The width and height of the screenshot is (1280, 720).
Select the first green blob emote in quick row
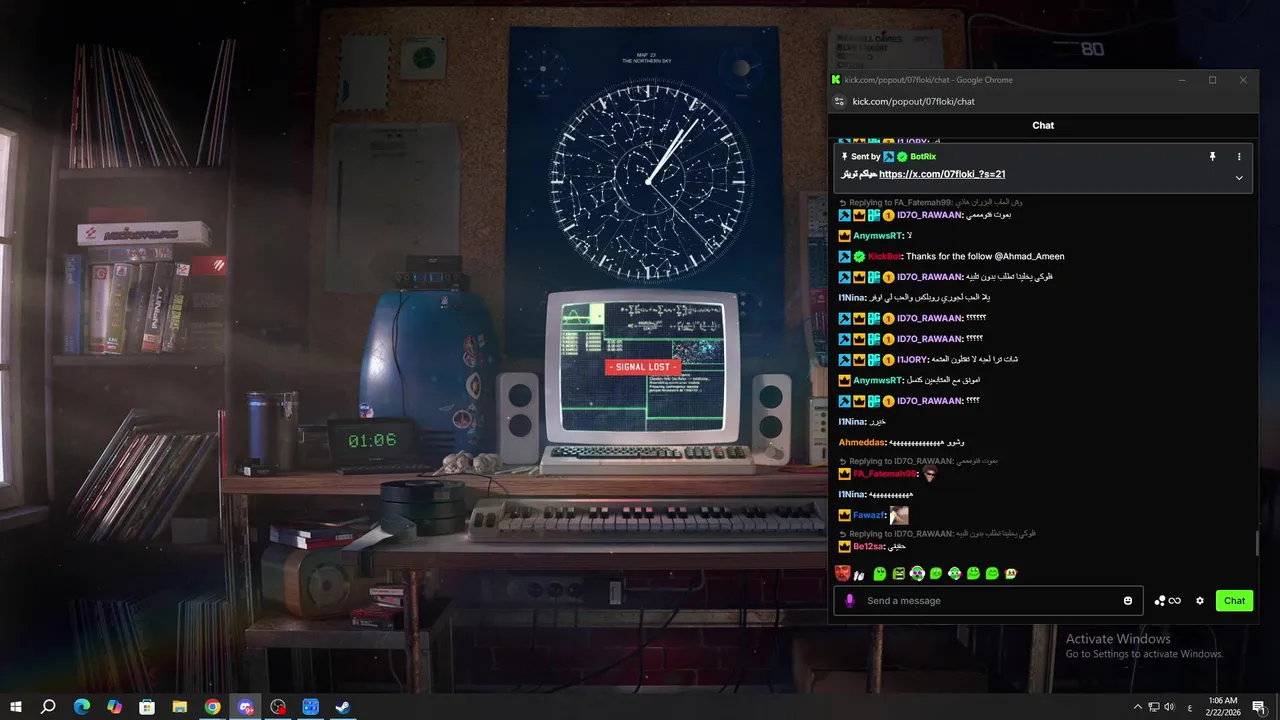pos(879,574)
